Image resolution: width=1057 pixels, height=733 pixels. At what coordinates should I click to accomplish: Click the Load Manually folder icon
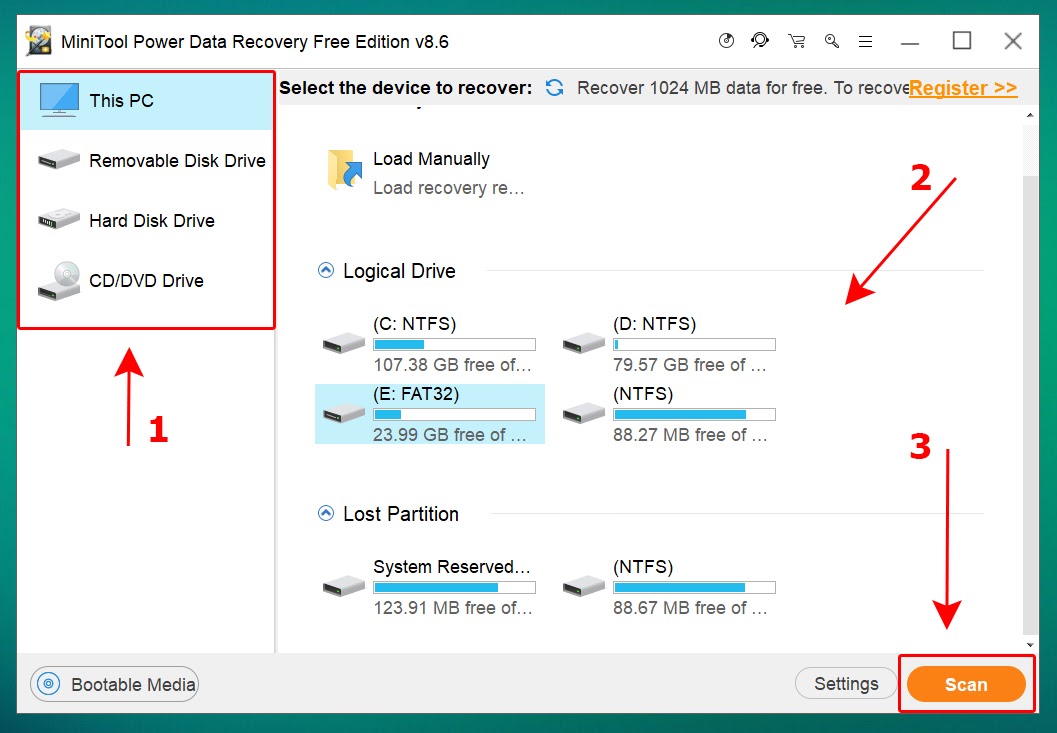(345, 171)
